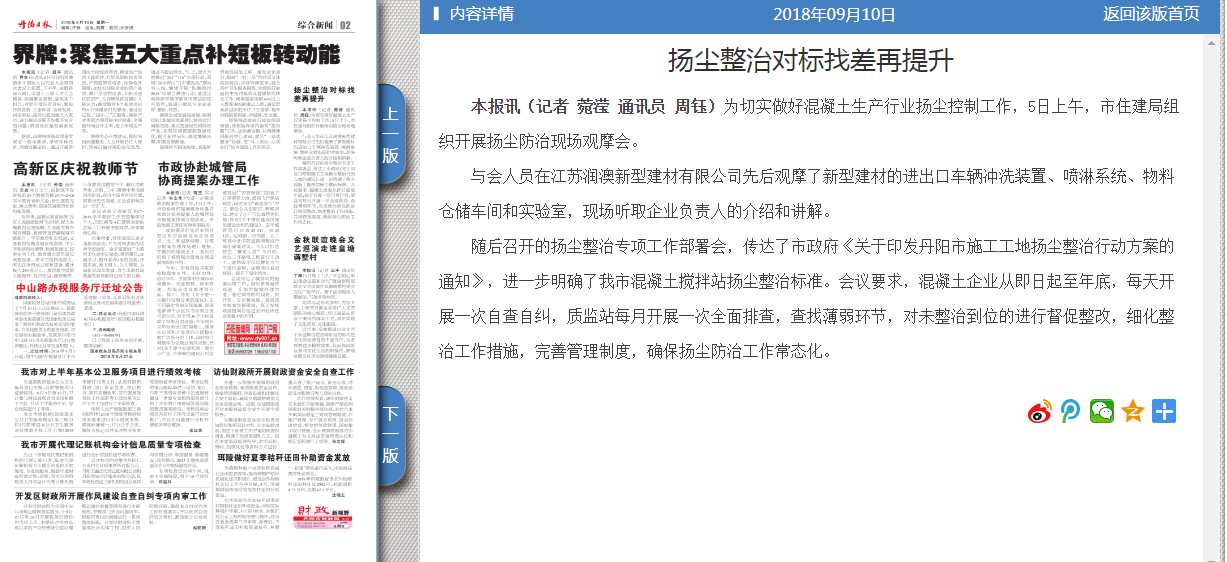Open more sharing options plus icon

click(x=1163, y=411)
